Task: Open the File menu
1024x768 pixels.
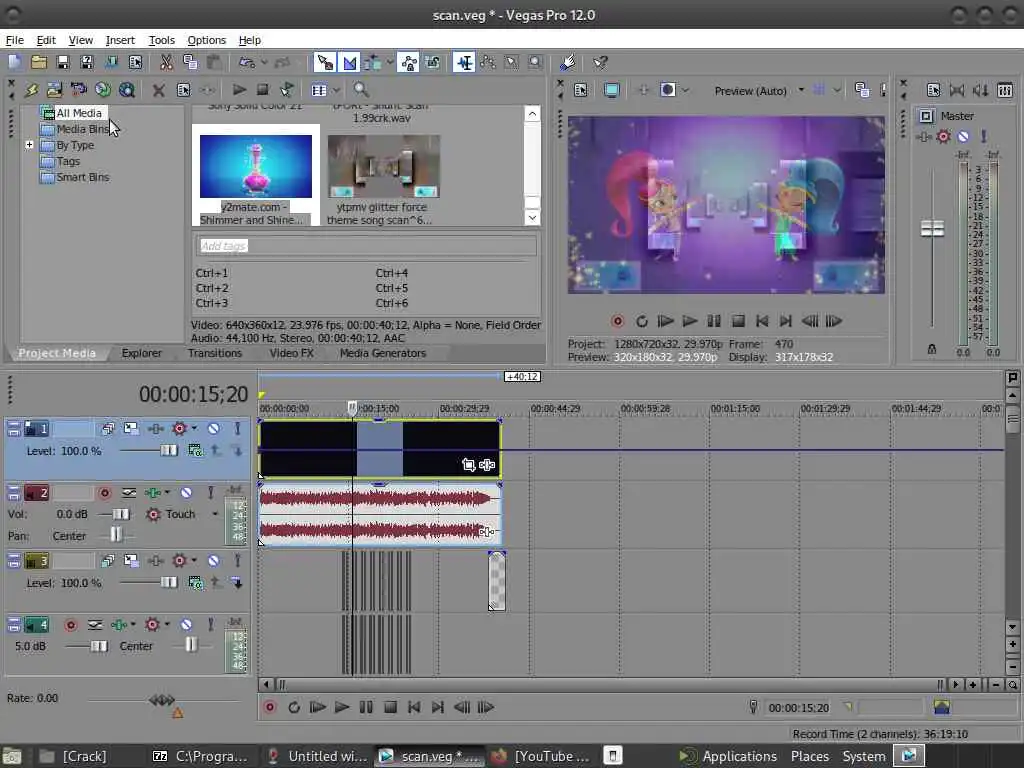Action: click(x=14, y=40)
